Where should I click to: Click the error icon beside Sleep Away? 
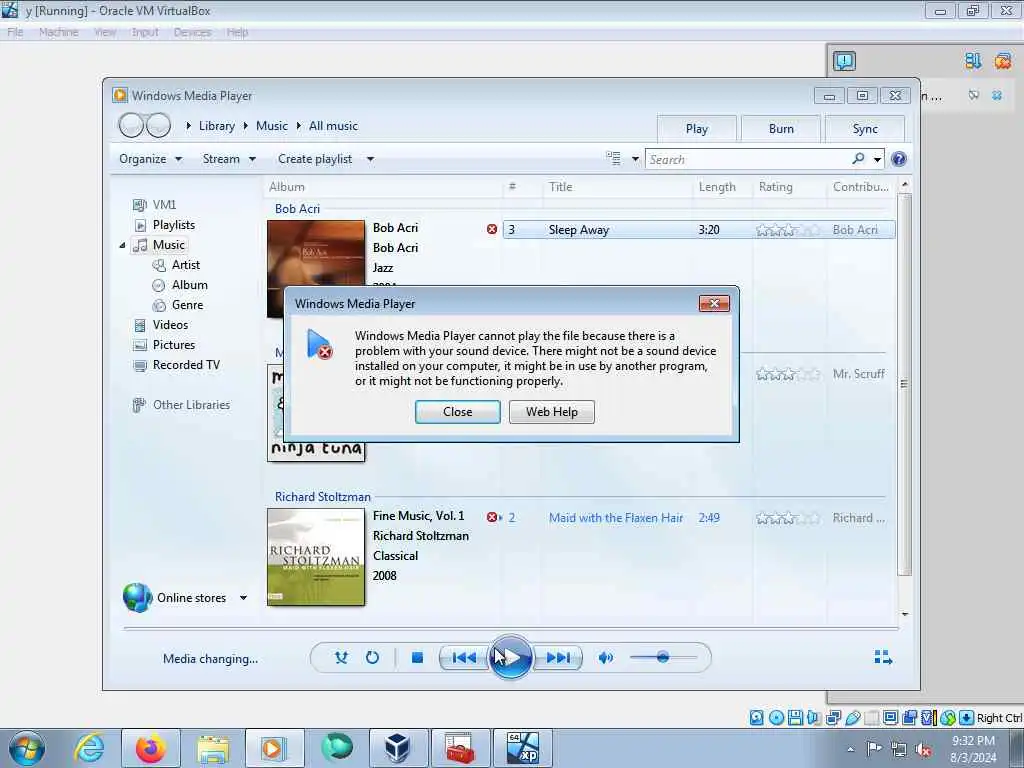[x=492, y=229]
